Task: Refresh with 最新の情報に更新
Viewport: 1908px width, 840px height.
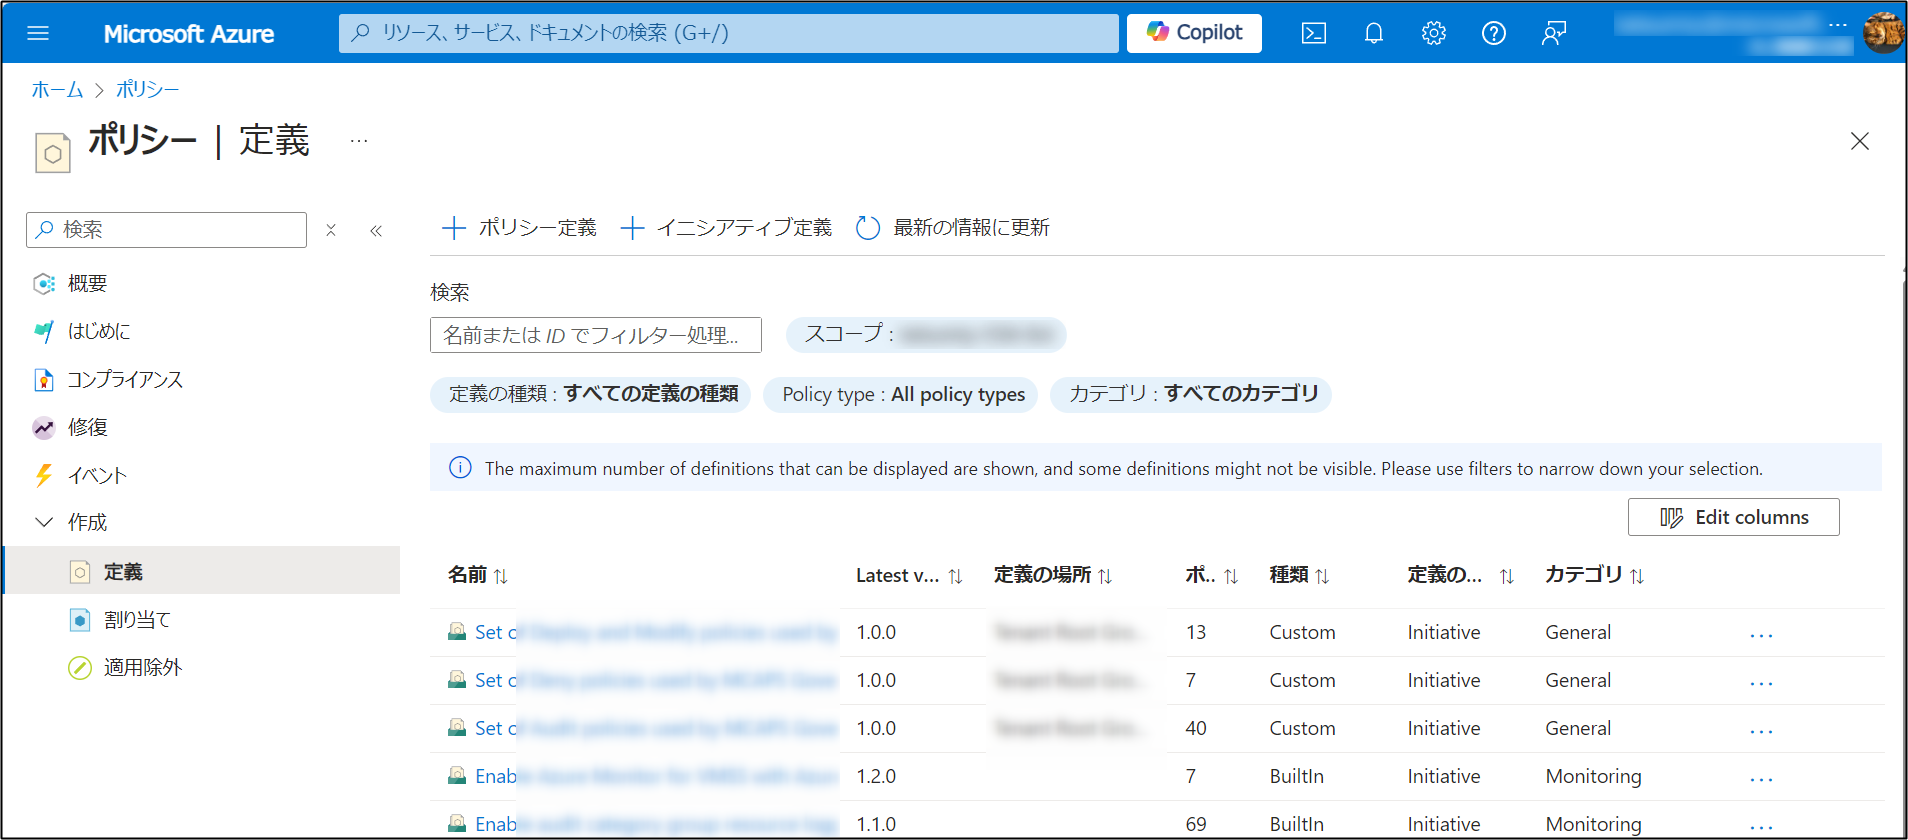Action: pos(953,228)
